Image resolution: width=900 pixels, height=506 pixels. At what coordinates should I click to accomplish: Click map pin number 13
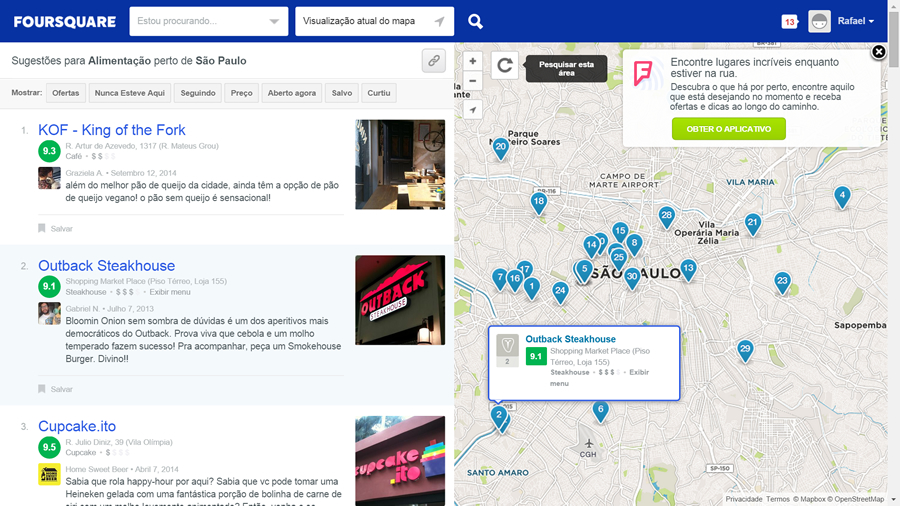[x=688, y=269]
